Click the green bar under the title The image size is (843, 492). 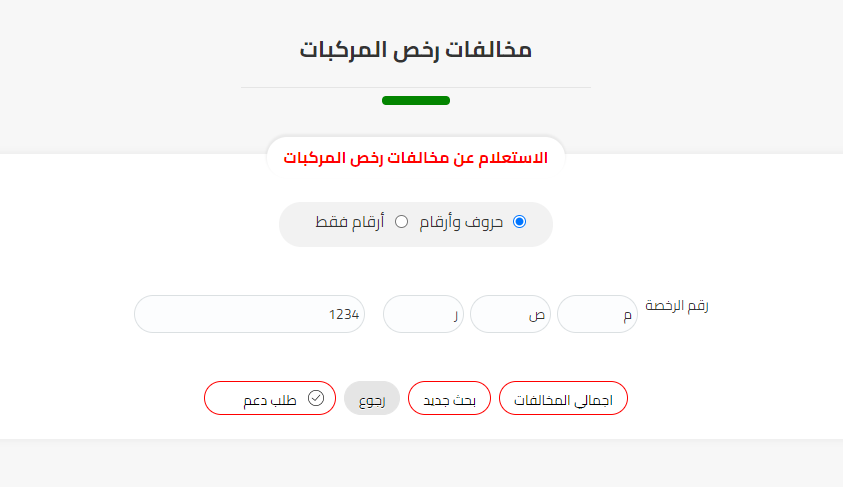416,100
